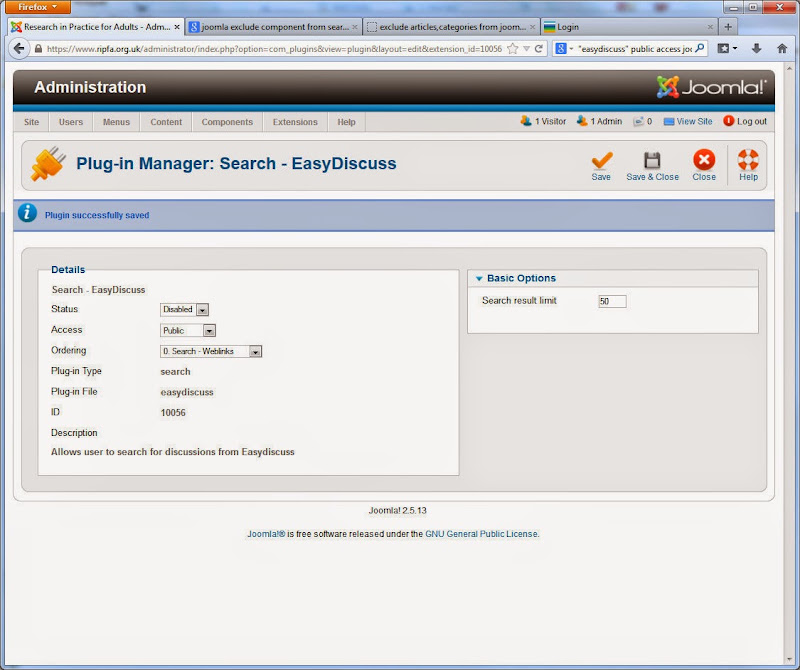Click the easydiscuss plug-in file name
Screen dimensions: 800x670
pyautogui.click(x=187, y=392)
